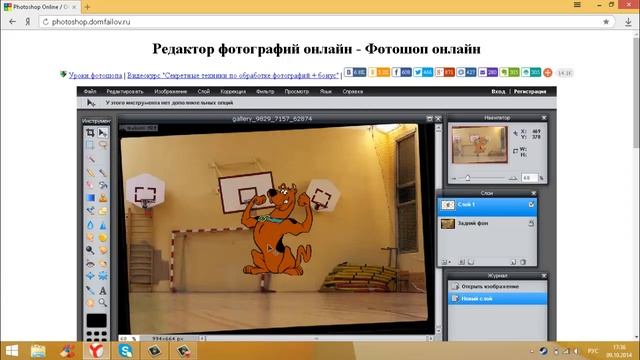The width and height of the screenshot is (640, 360).
Task: Delete layer using the trash icon
Action: click(523, 262)
